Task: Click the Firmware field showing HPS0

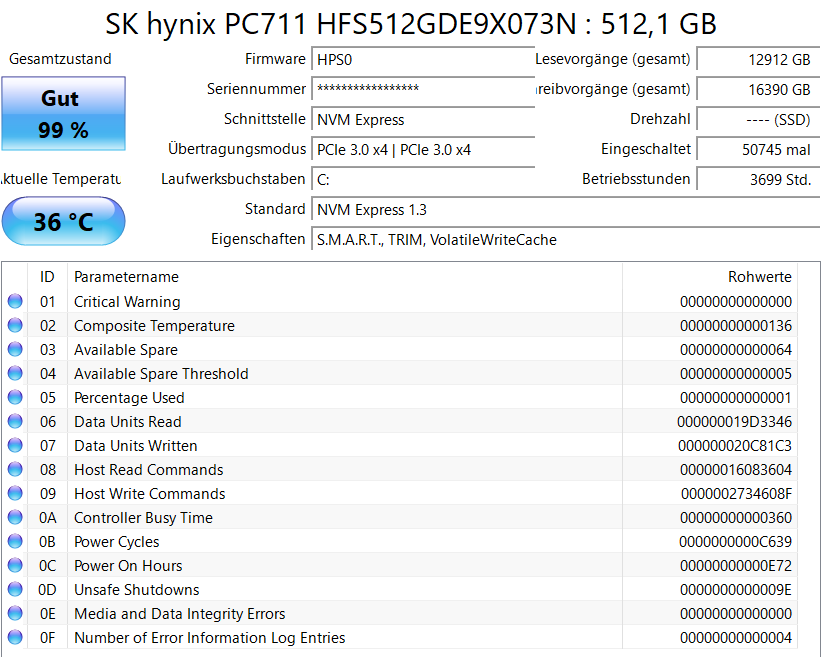Action: [x=423, y=59]
